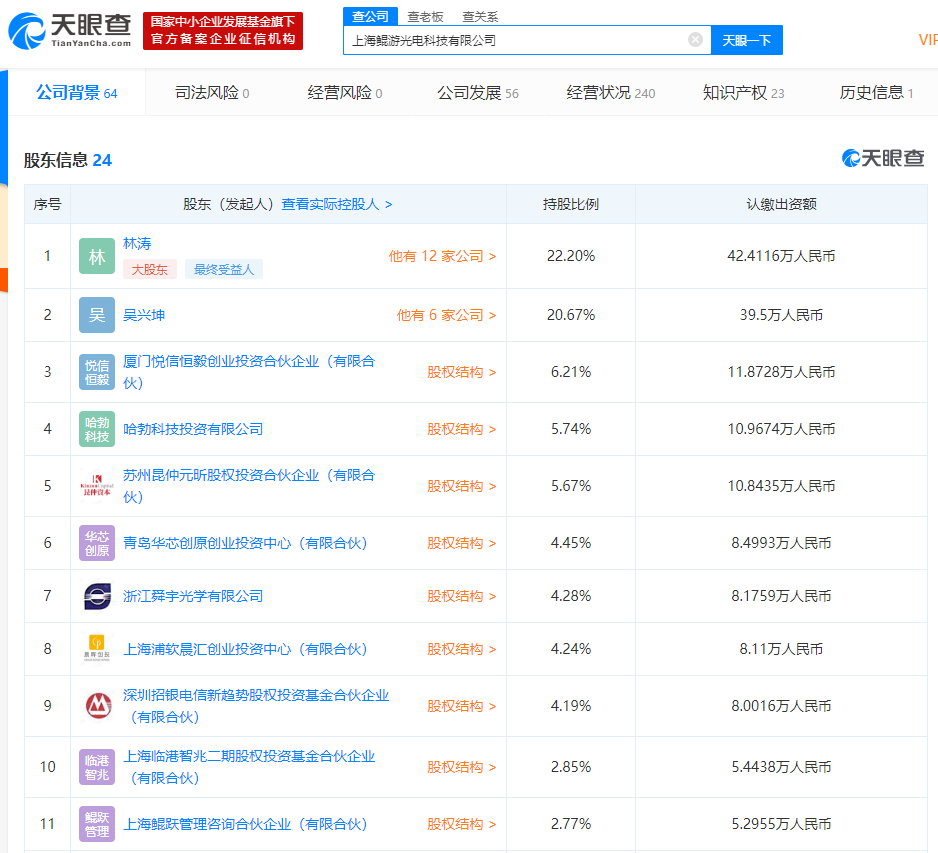Click the 浙江舜宇光学 company logo
Screen dimensions: 938x853
pyautogui.click(x=97, y=596)
